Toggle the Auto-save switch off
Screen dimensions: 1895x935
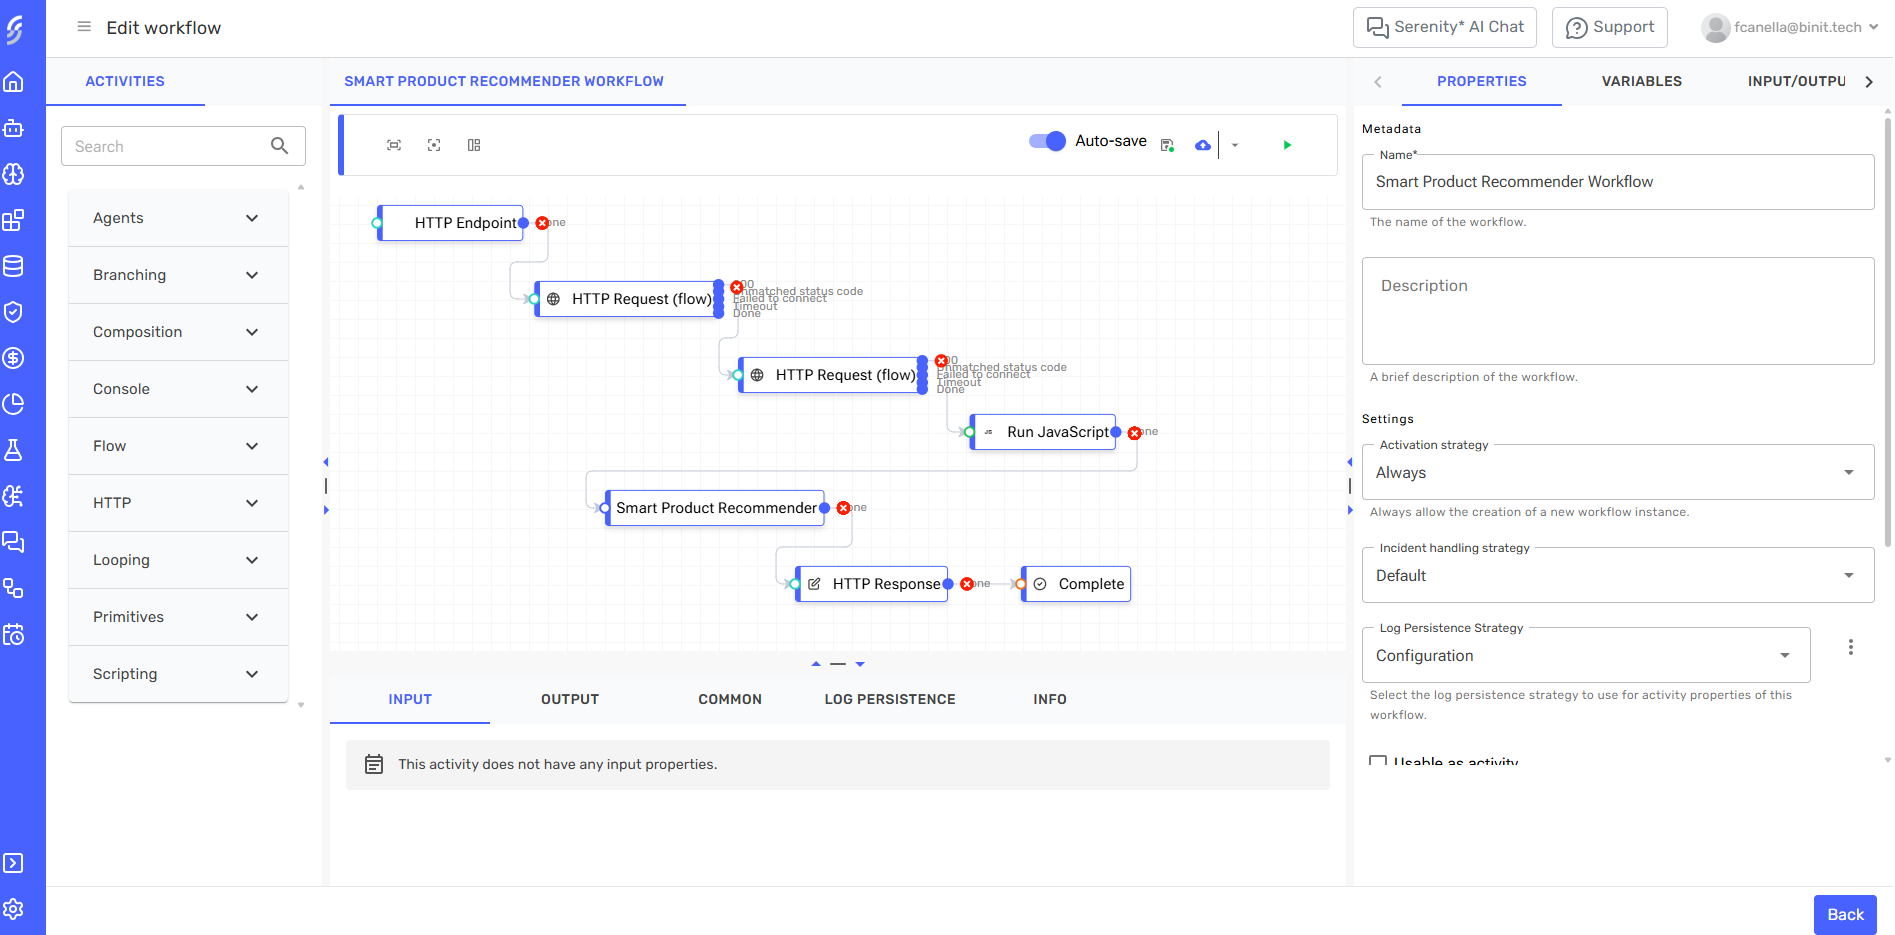click(1046, 141)
